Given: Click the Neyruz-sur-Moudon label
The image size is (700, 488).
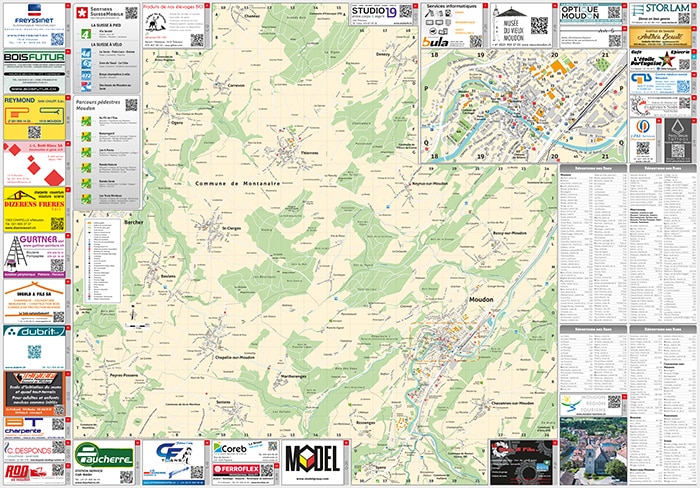Looking at the screenshot, I should (430, 184).
